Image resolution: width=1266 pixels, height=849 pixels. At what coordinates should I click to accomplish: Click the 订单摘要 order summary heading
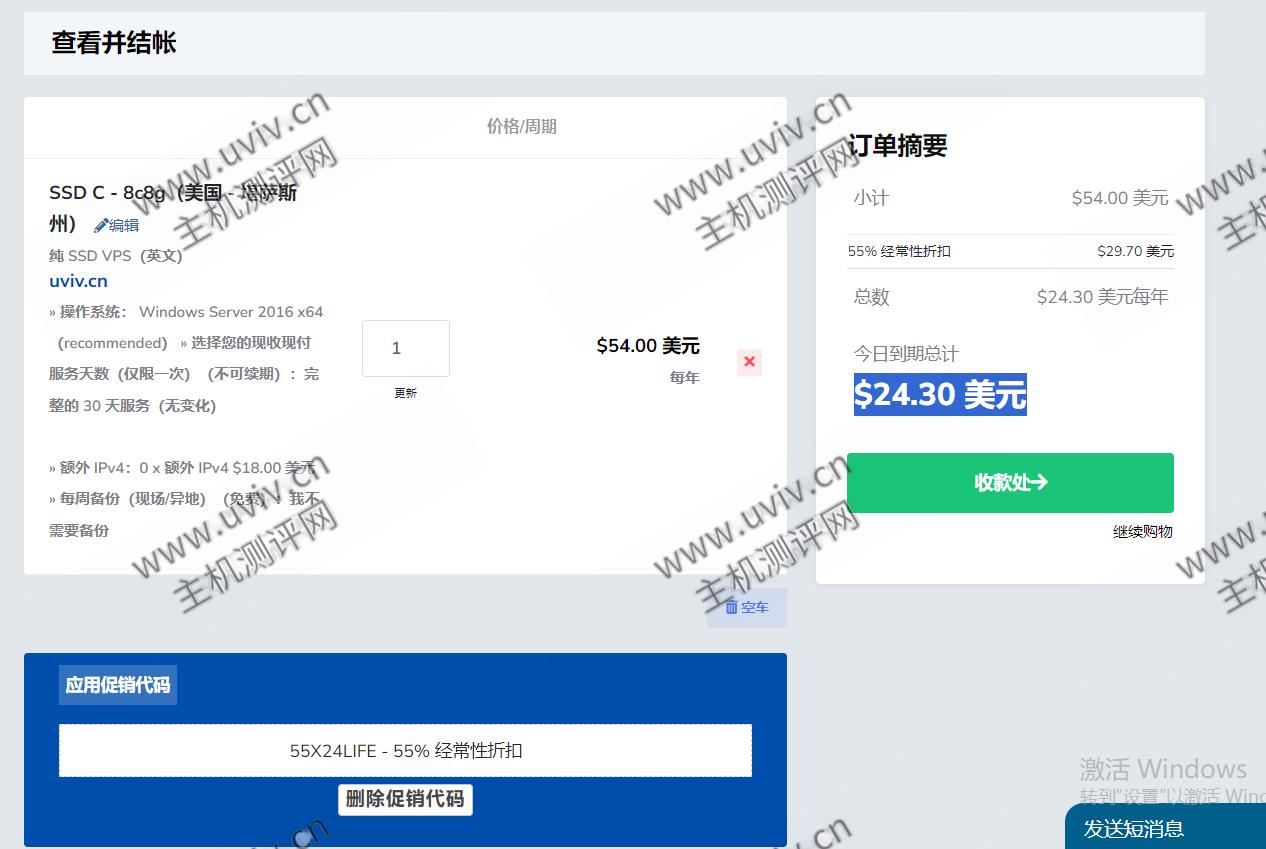[897, 146]
